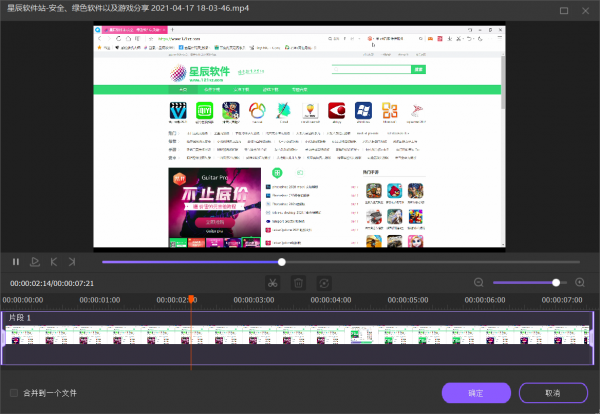Click the time display 00:00:02:14/00:00:07:21
The image size is (600, 414).
pos(52,284)
